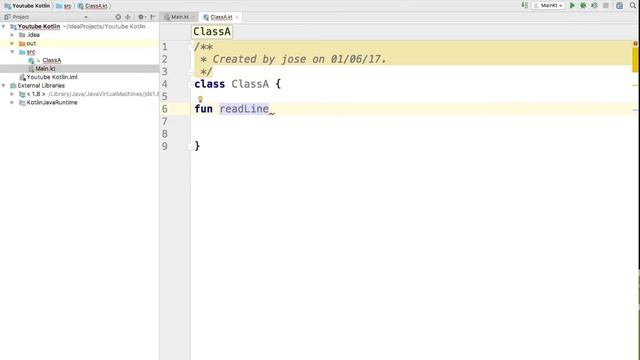
Task: Select the out folder in tree
Action: pos(31,43)
